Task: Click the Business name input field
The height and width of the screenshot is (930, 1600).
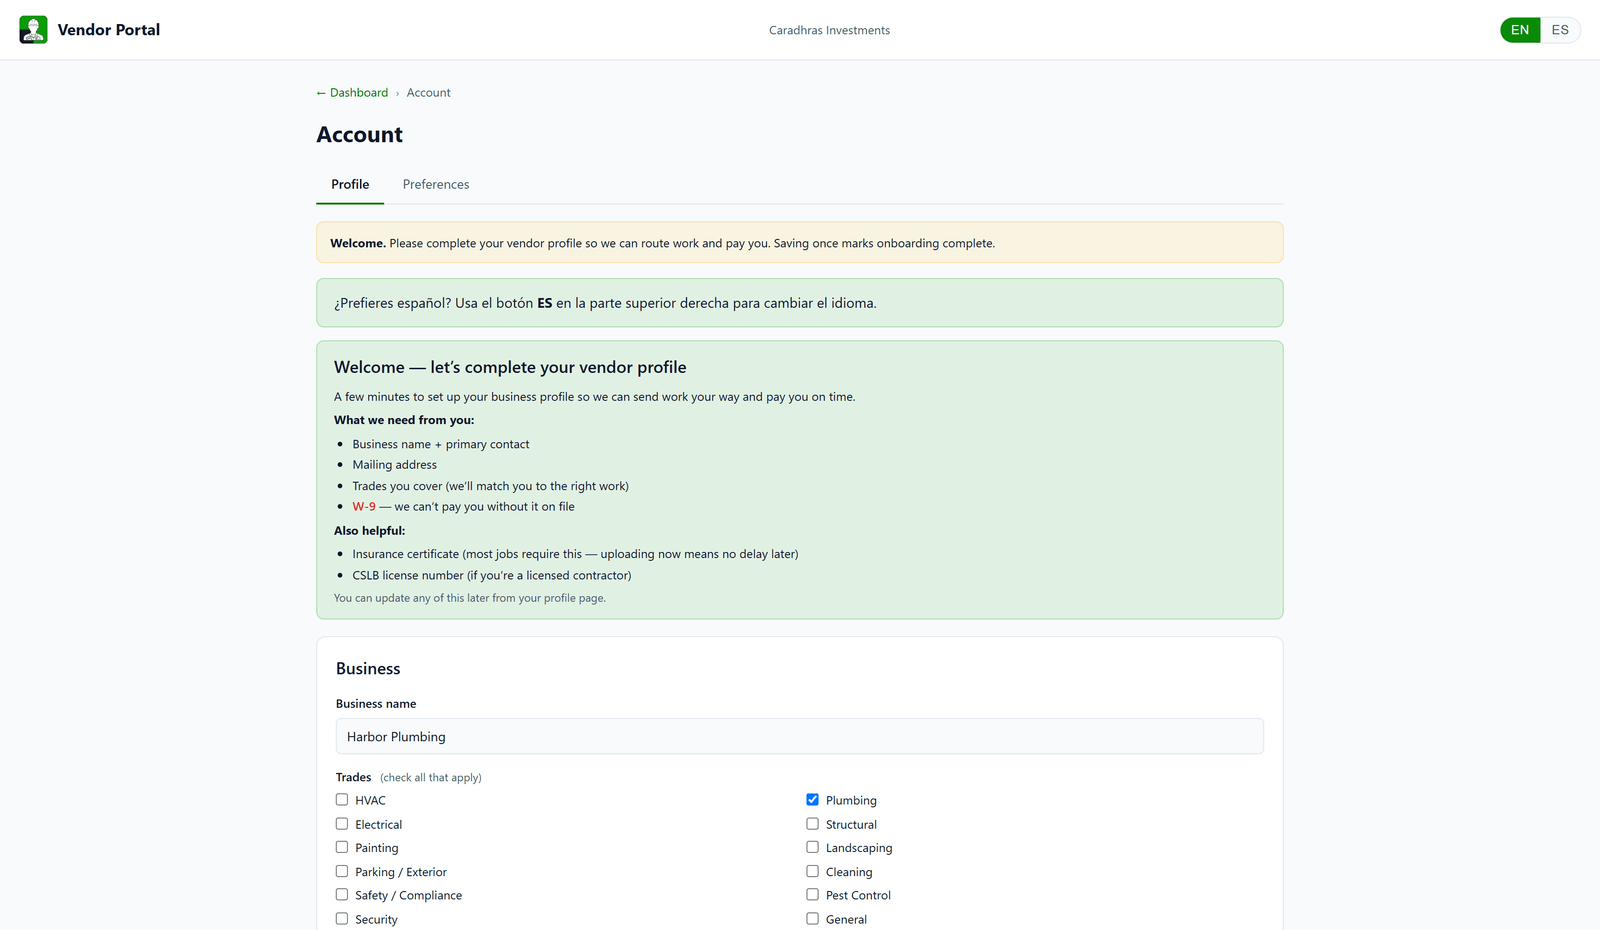Action: (800, 737)
